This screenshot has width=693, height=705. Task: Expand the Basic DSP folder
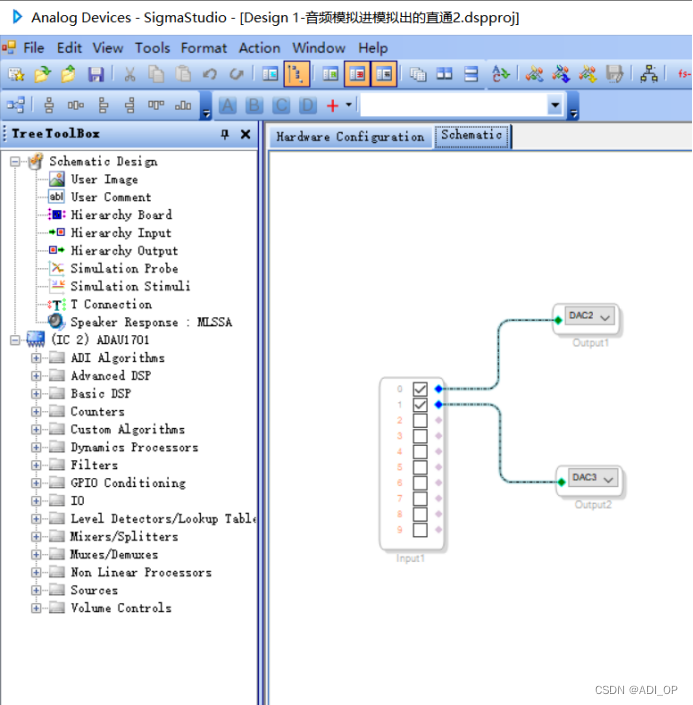[x=36, y=394]
